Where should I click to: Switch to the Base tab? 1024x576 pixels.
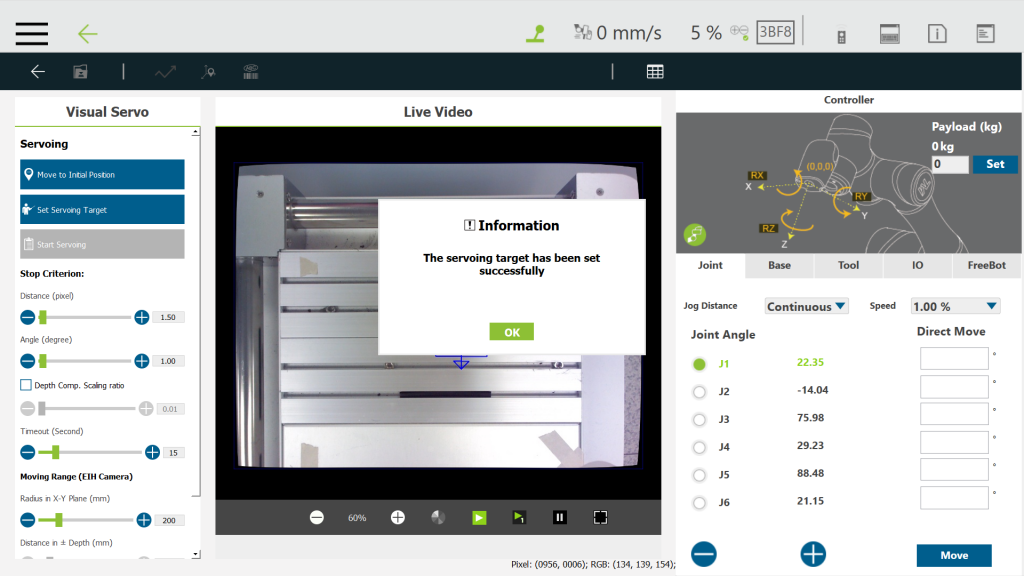click(779, 265)
